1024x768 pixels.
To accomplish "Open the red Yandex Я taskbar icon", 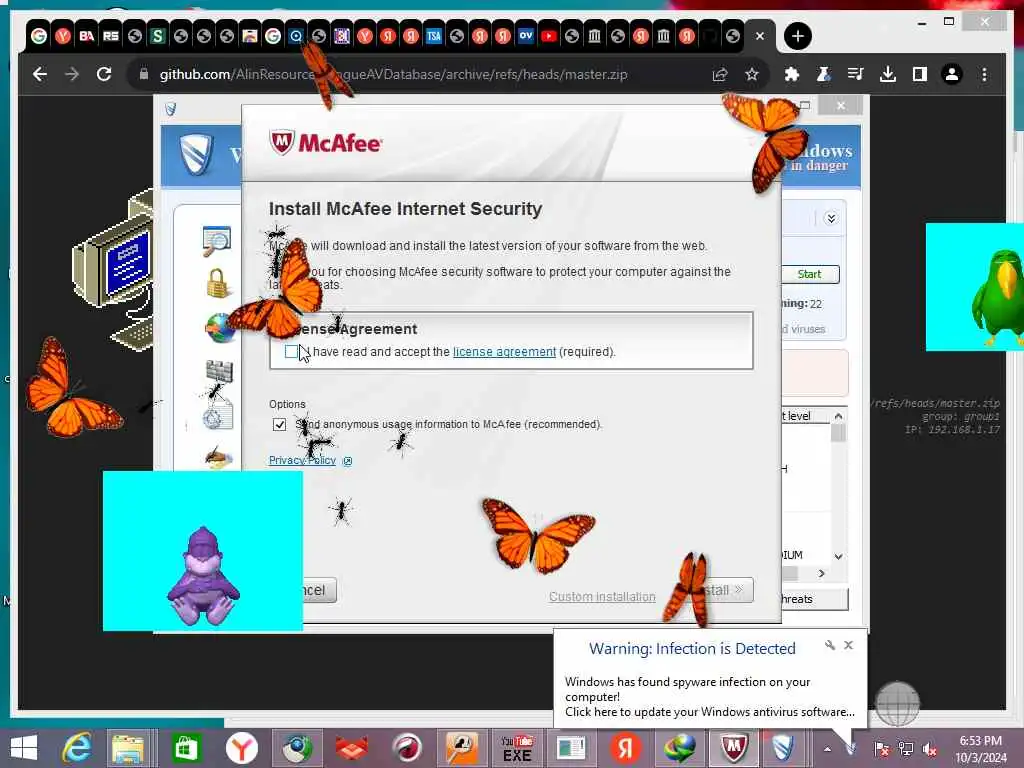I will pyautogui.click(x=626, y=748).
